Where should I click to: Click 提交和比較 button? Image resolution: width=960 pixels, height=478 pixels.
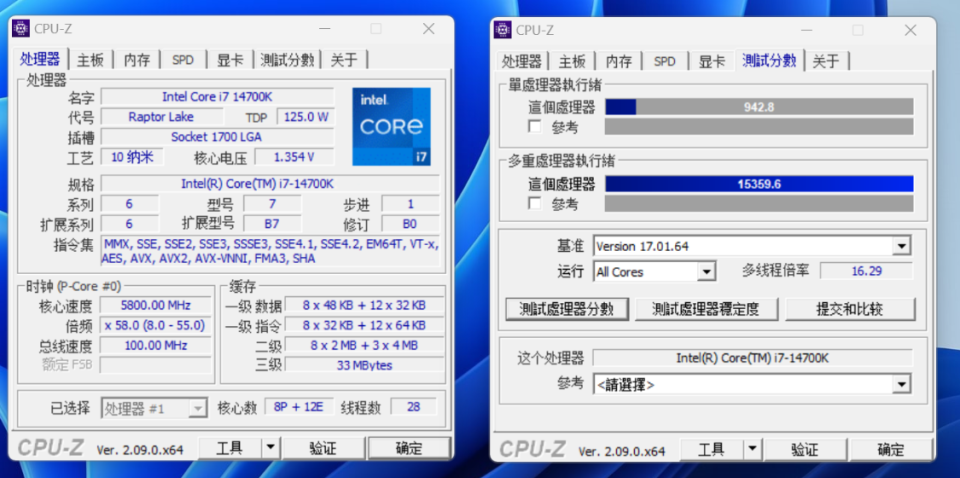click(x=850, y=309)
